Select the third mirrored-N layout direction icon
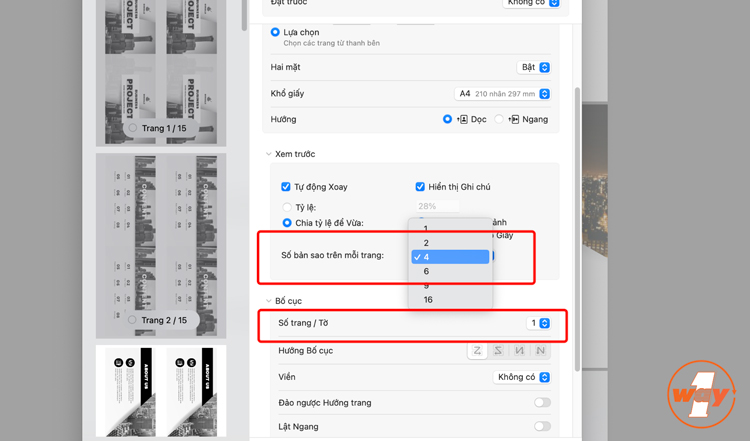The height and width of the screenshot is (441, 750). coord(519,351)
